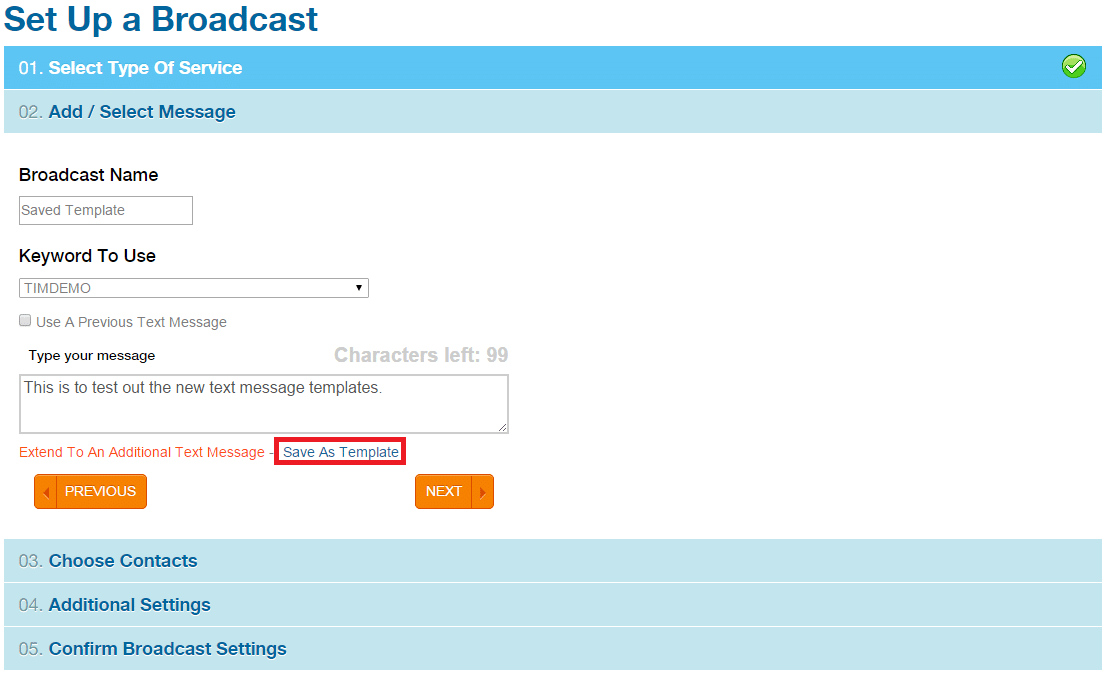This screenshot has width=1106, height=674.
Task: Expand the 05. Confirm Broadcast Settings section
Action: [x=553, y=649]
